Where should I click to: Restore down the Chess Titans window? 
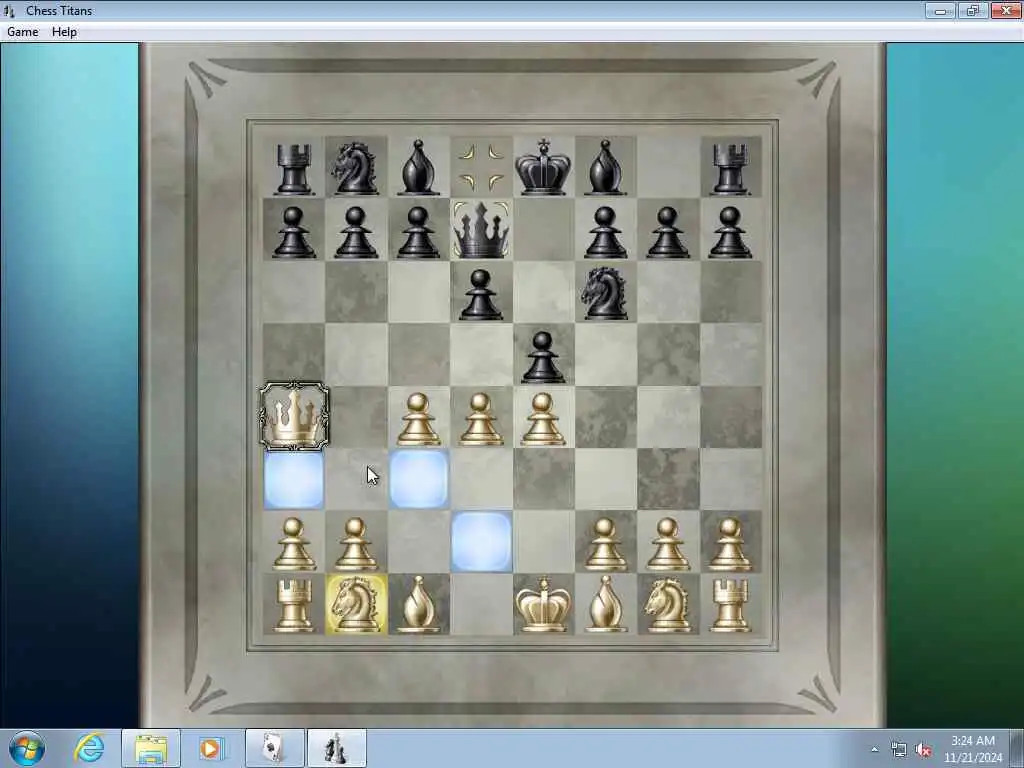point(972,10)
